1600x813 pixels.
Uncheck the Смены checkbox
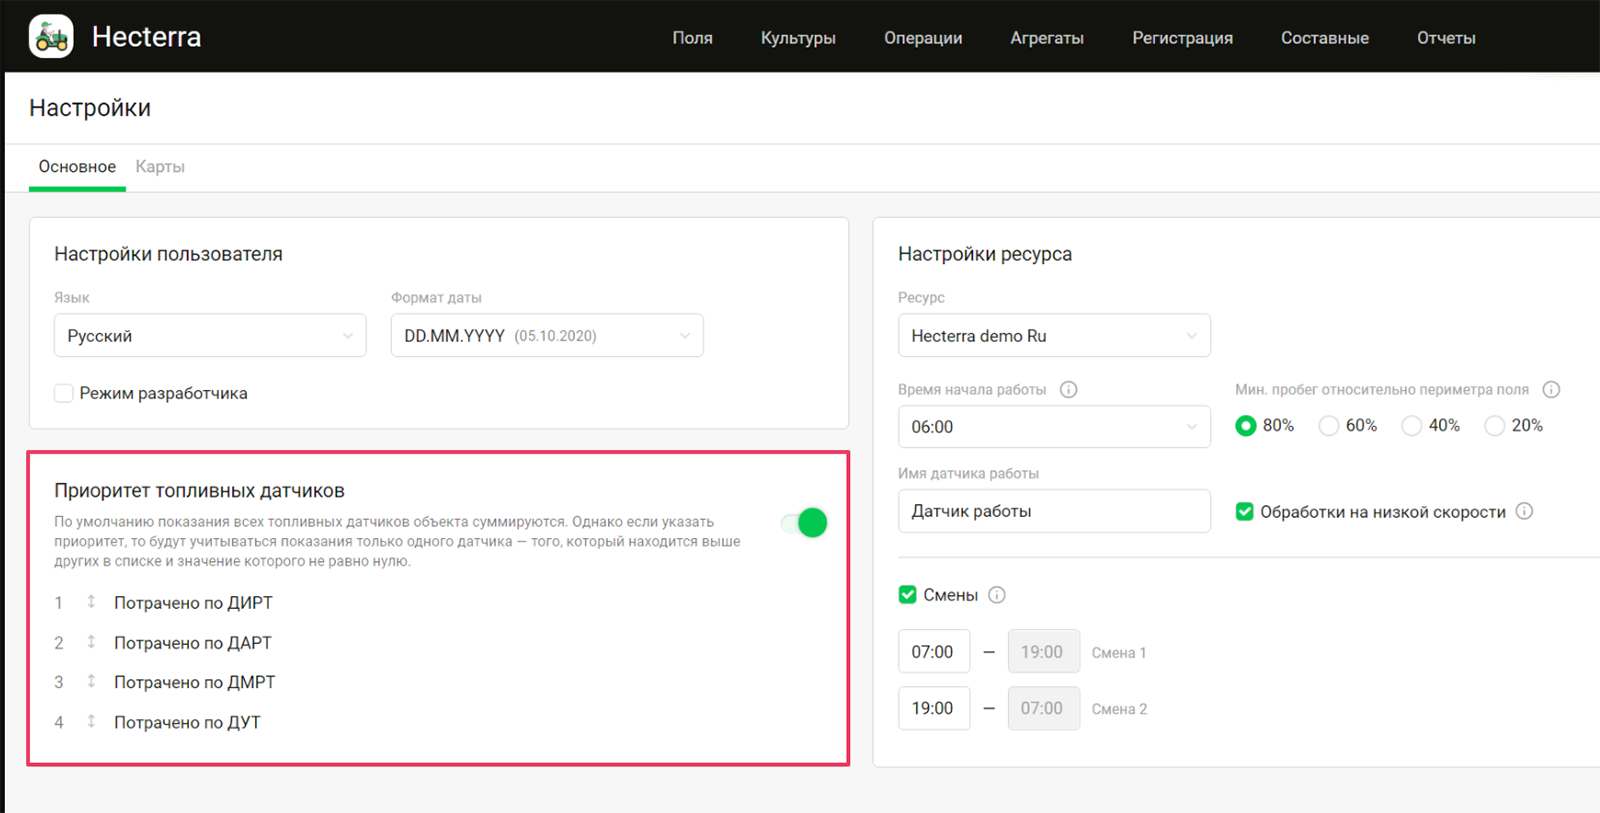click(907, 595)
